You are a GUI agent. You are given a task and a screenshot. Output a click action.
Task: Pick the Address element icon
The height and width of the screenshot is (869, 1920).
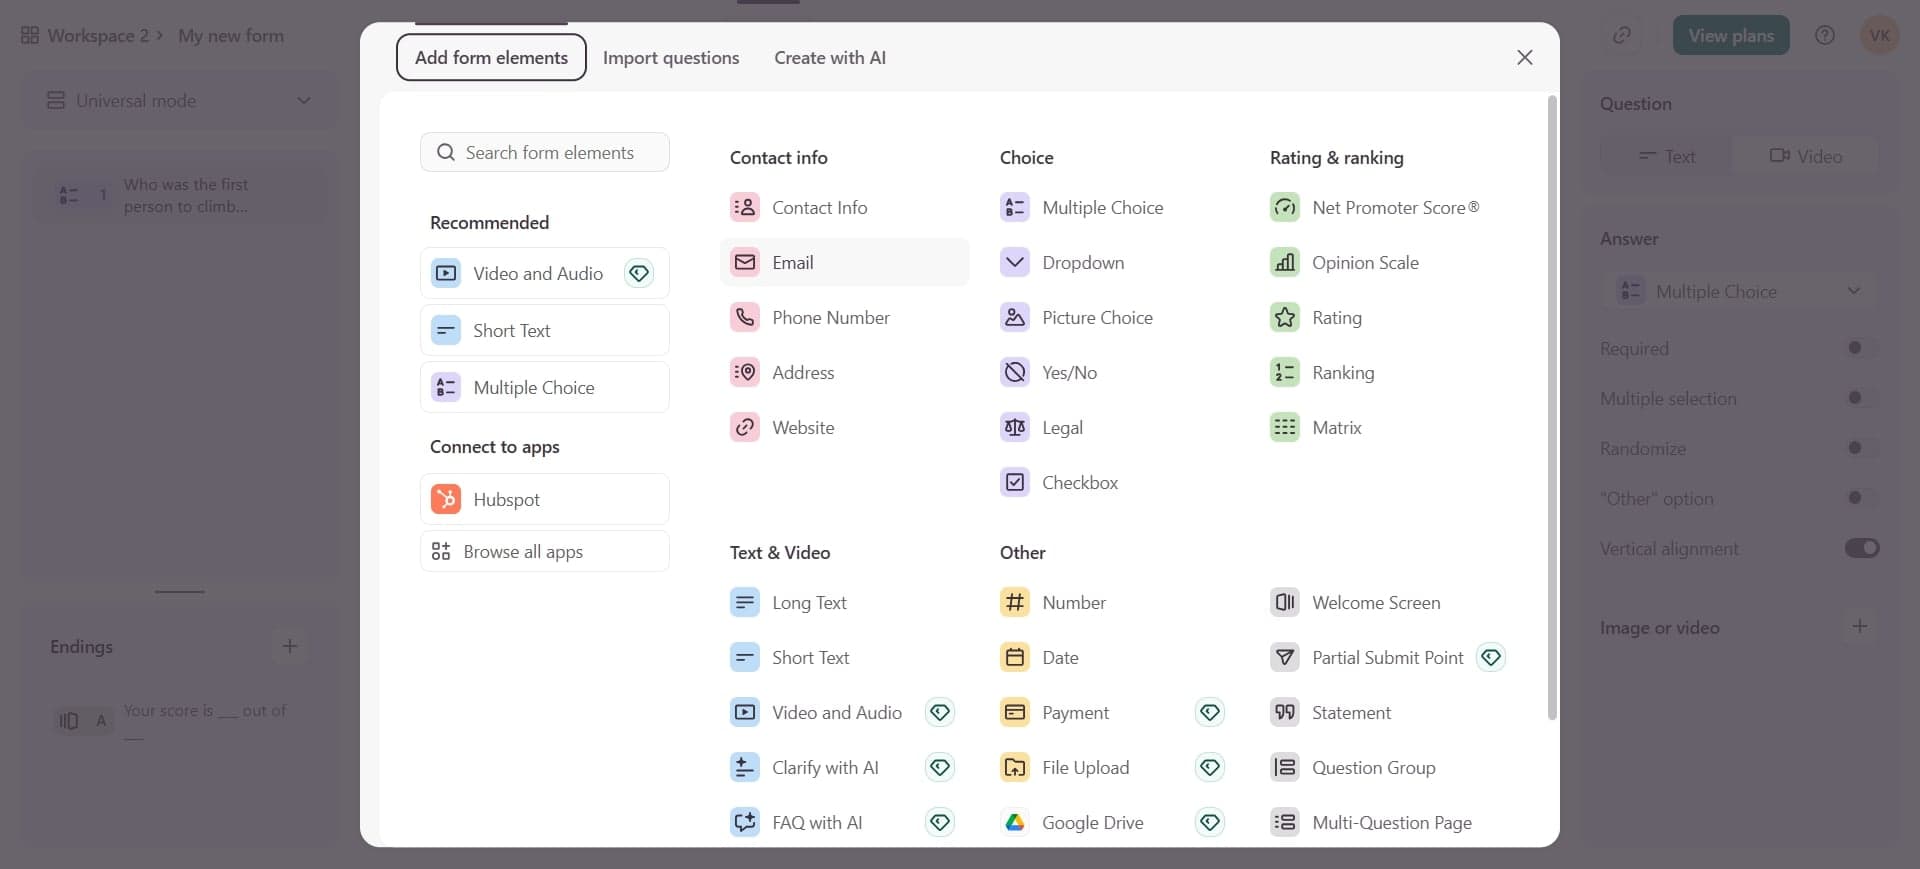pos(745,372)
